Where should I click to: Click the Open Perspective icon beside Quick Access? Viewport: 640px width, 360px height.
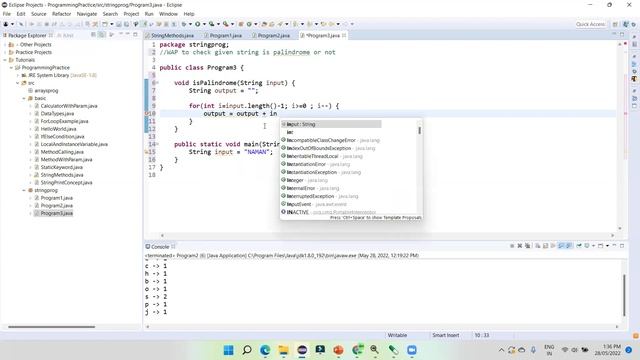click(x=615, y=24)
